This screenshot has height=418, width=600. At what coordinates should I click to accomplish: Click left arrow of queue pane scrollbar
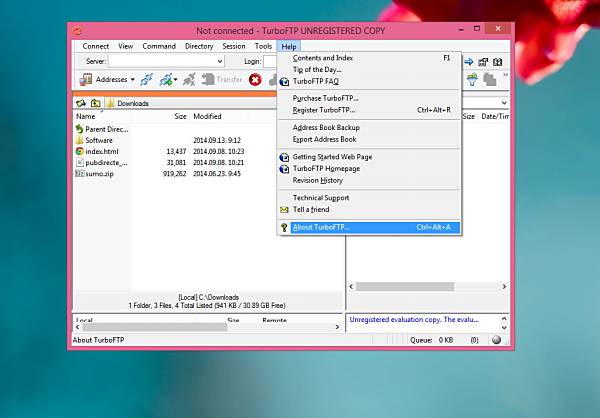(x=78, y=327)
